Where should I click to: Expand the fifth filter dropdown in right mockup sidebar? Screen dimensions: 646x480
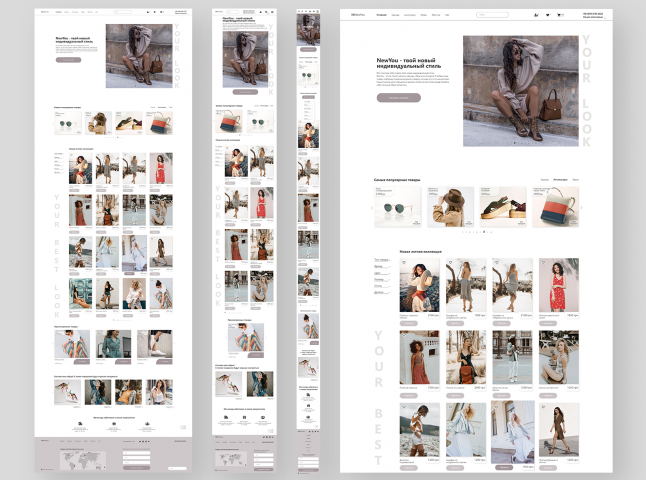pyautogui.click(x=382, y=286)
